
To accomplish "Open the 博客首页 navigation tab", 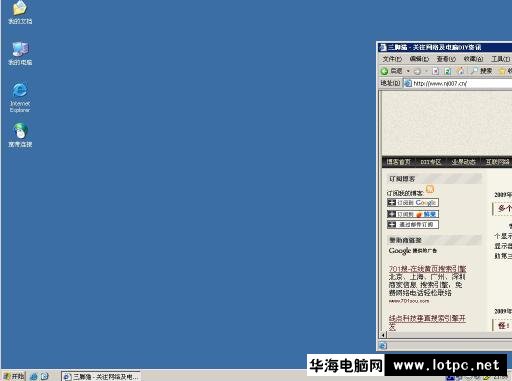I will (x=398, y=162).
